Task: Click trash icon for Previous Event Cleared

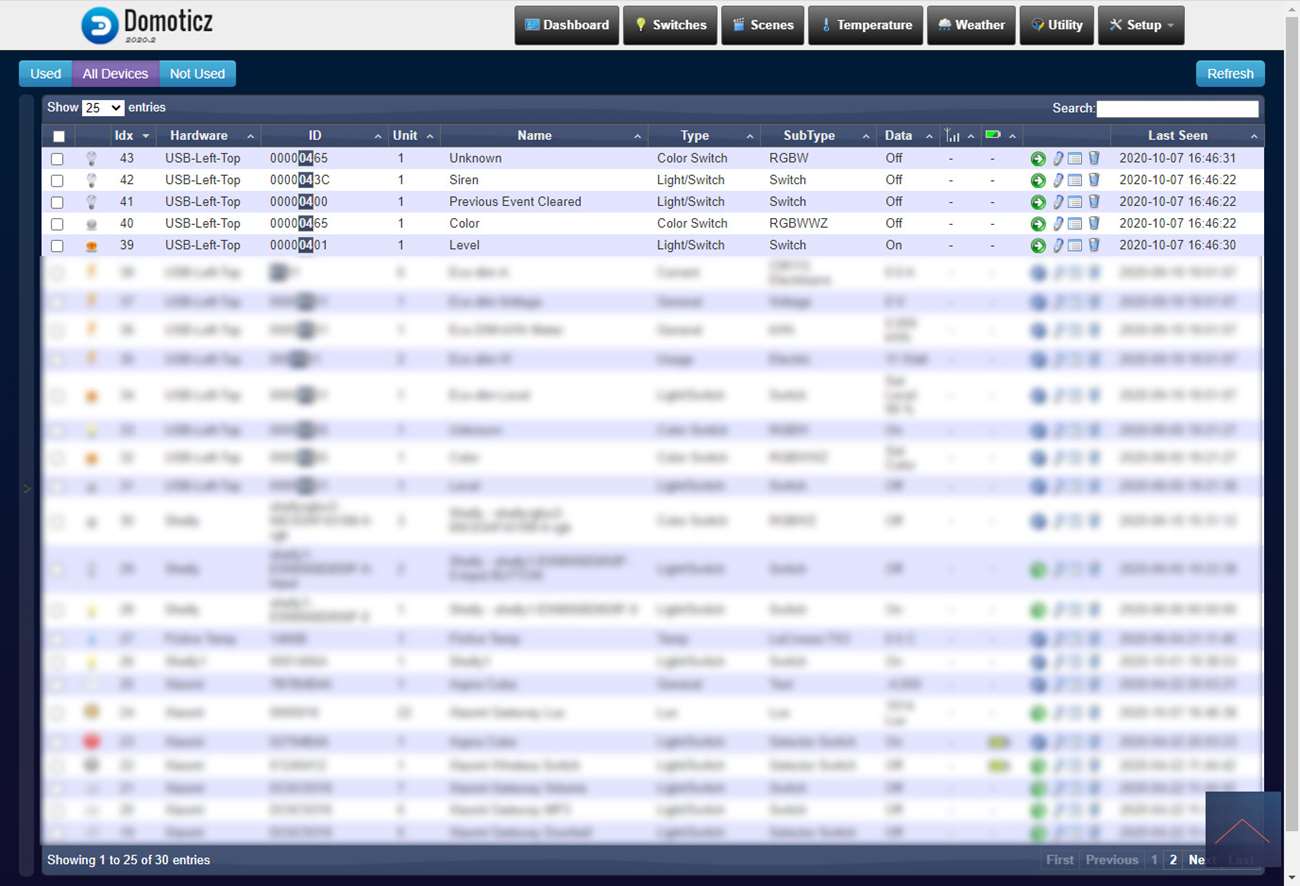Action: (1093, 202)
